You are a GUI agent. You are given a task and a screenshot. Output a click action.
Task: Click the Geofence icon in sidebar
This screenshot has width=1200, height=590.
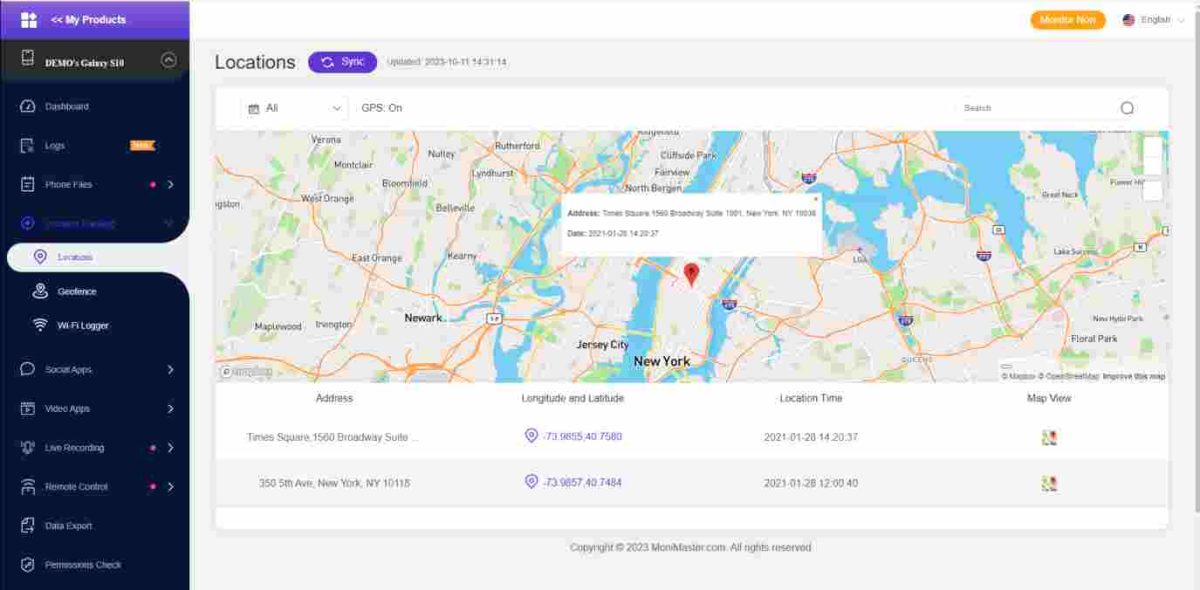pos(40,291)
